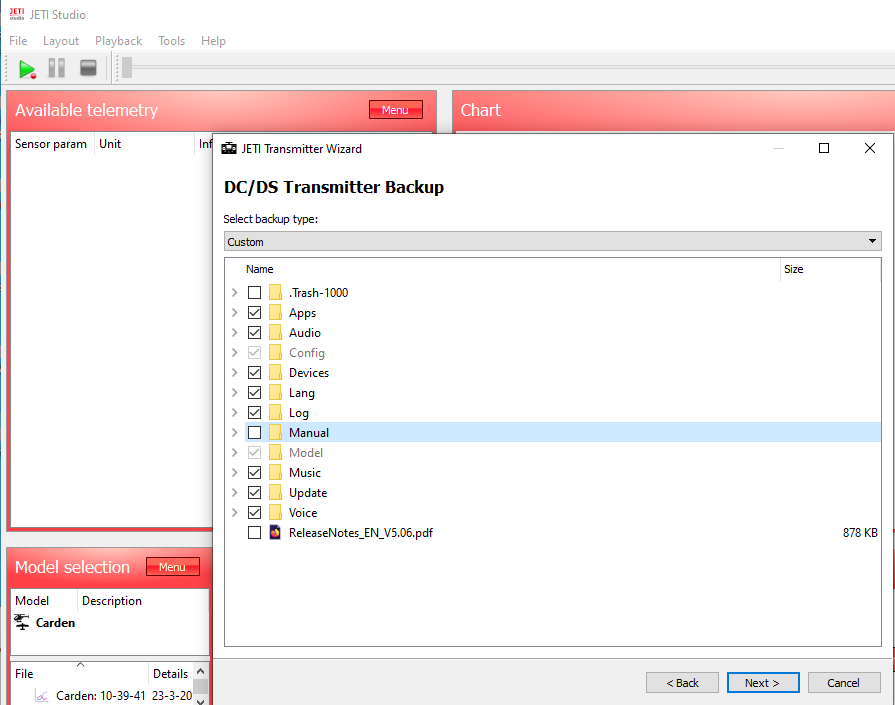The image size is (895, 705).
Task: Click the Lang folder icon
Action: 275,392
